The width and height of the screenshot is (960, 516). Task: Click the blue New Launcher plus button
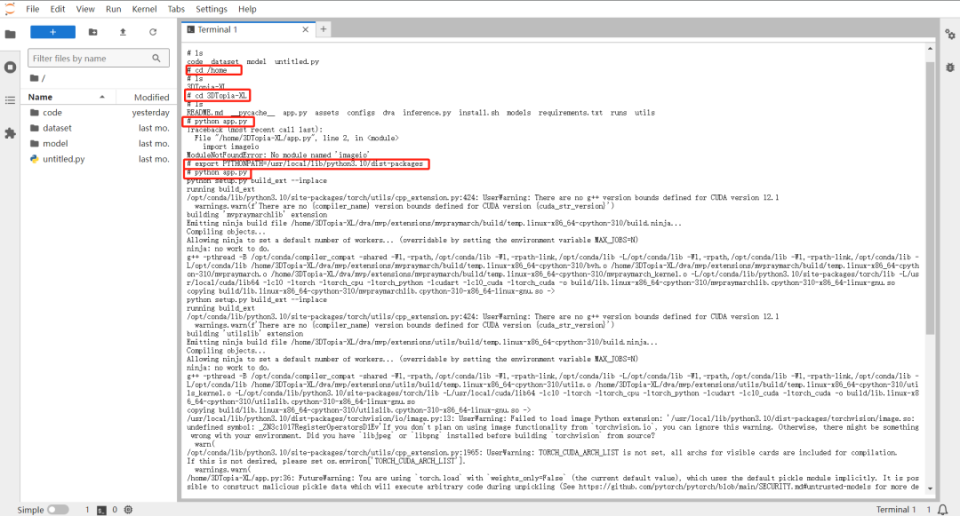53,32
